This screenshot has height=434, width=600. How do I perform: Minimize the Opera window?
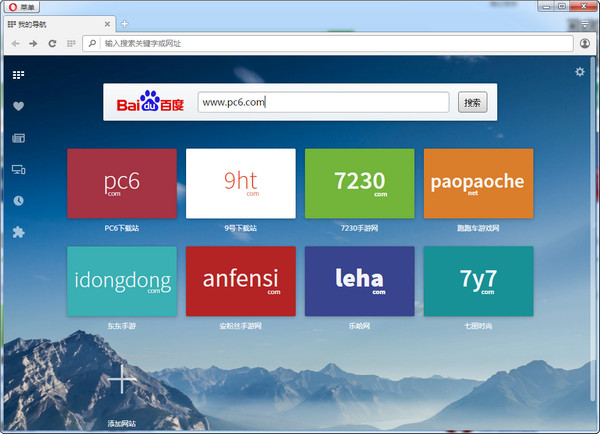pos(546,6)
